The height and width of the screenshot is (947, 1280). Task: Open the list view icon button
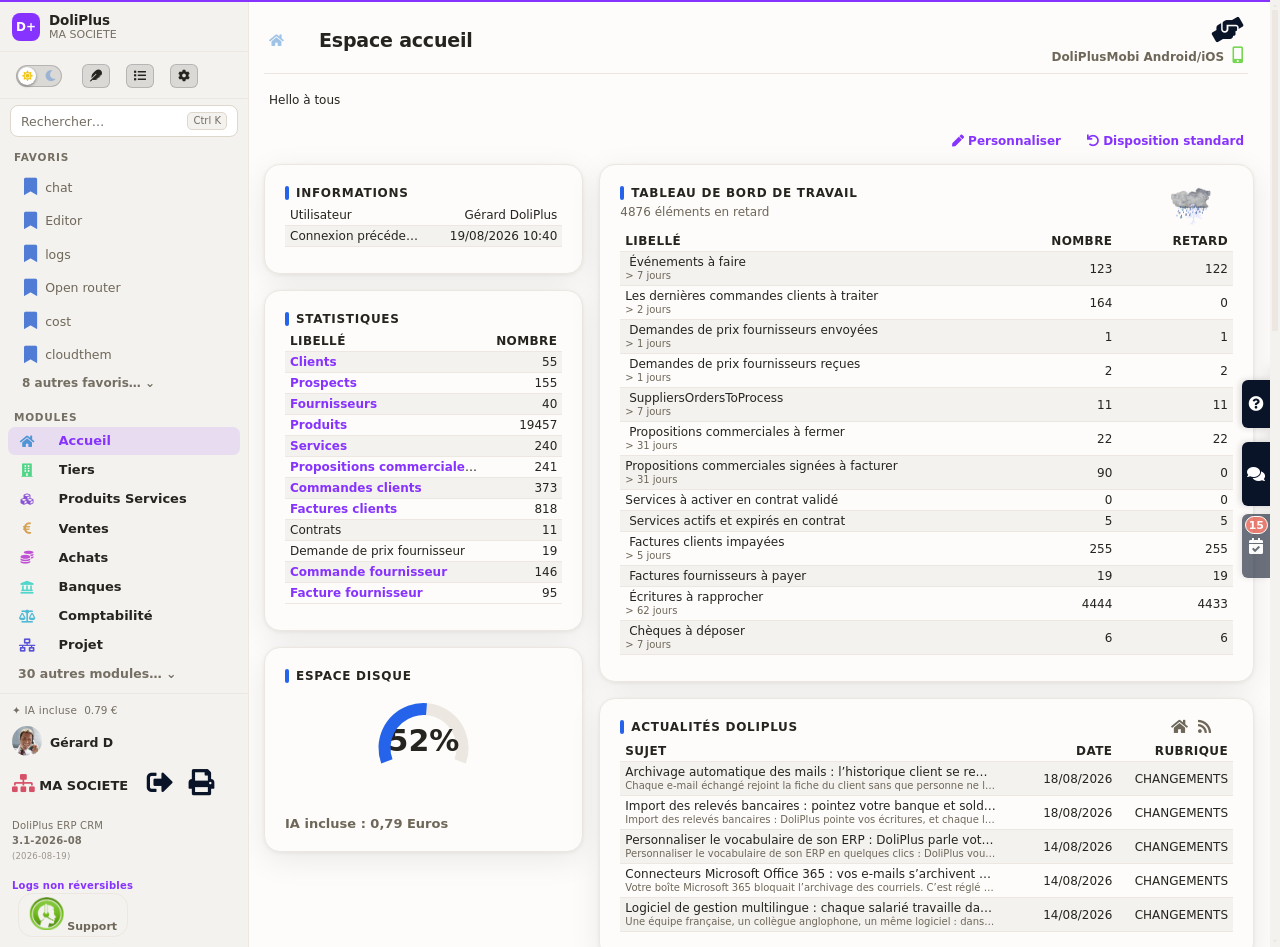click(x=140, y=76)
